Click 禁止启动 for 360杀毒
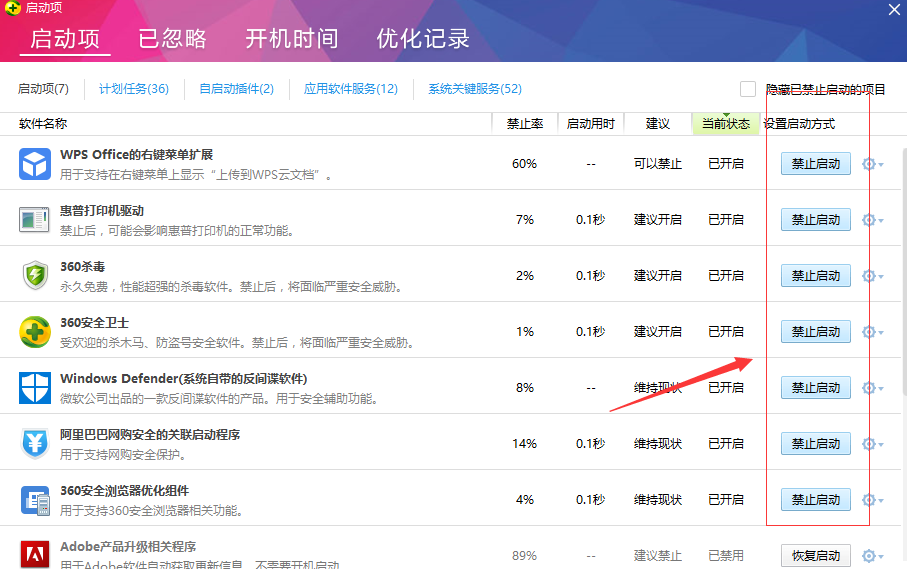The image size is (907, 569). click(816, 276)
